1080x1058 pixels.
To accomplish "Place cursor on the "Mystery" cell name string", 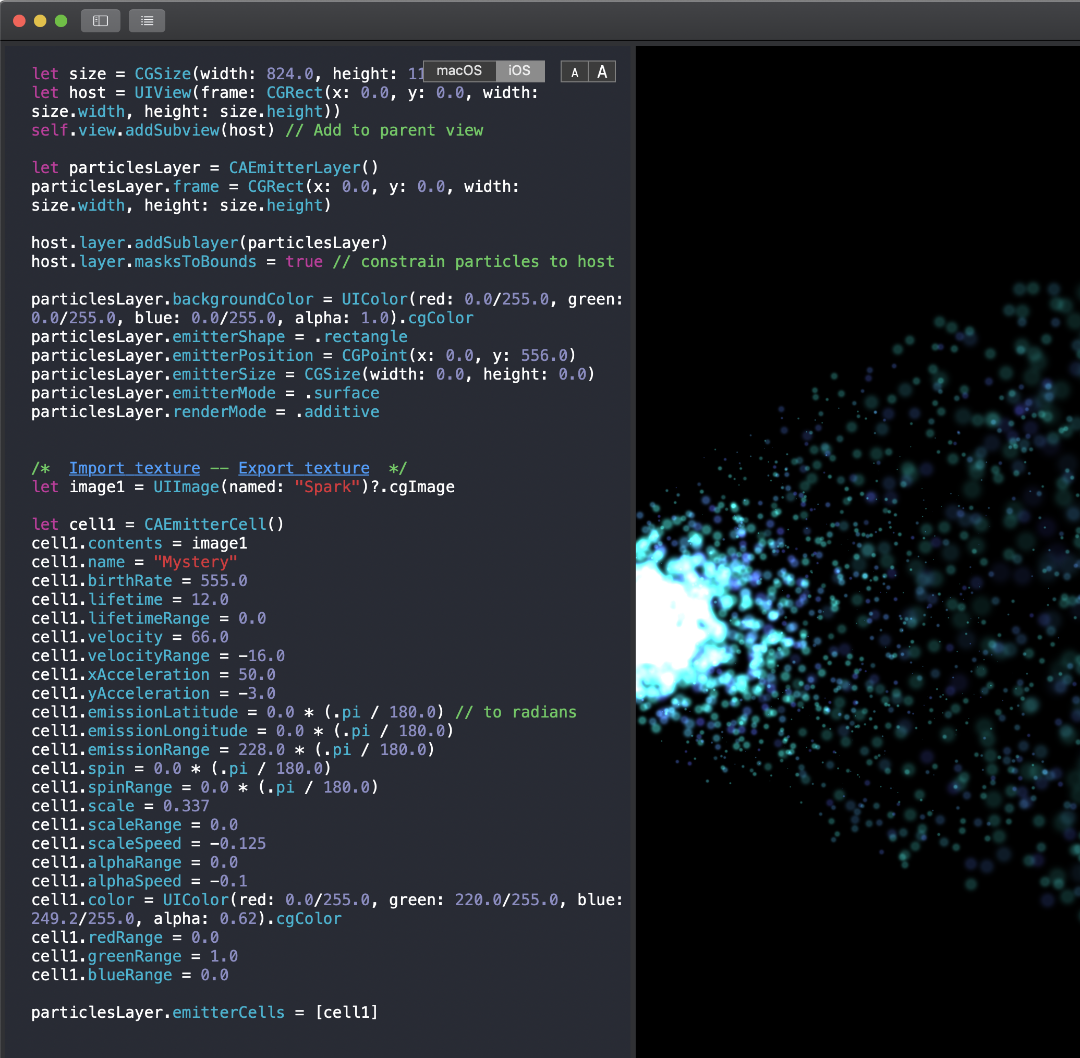I will tap(195, 562).
